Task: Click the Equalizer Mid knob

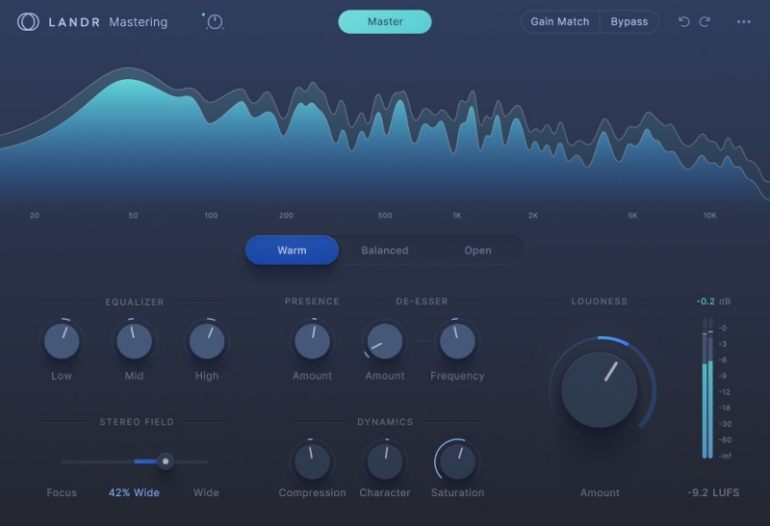Action: [134, 342]
